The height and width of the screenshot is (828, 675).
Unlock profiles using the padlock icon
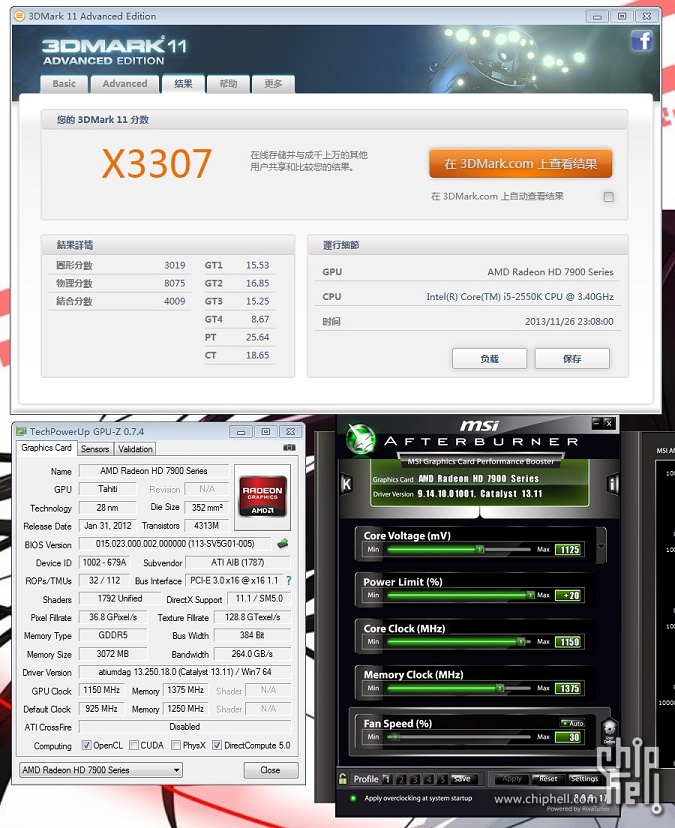(x=343, y=778)
